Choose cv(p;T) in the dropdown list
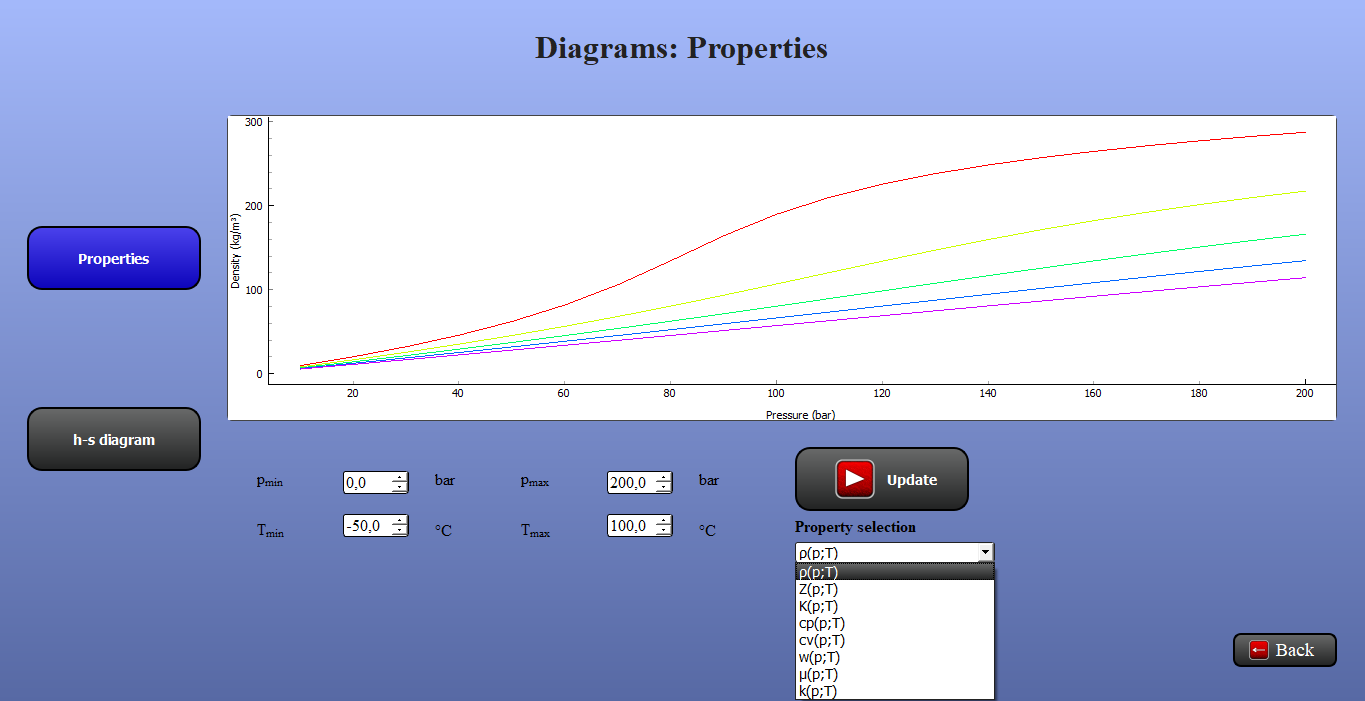This screenshot has width=1365, height=701. pyautogui.click(x=895, y=640)
